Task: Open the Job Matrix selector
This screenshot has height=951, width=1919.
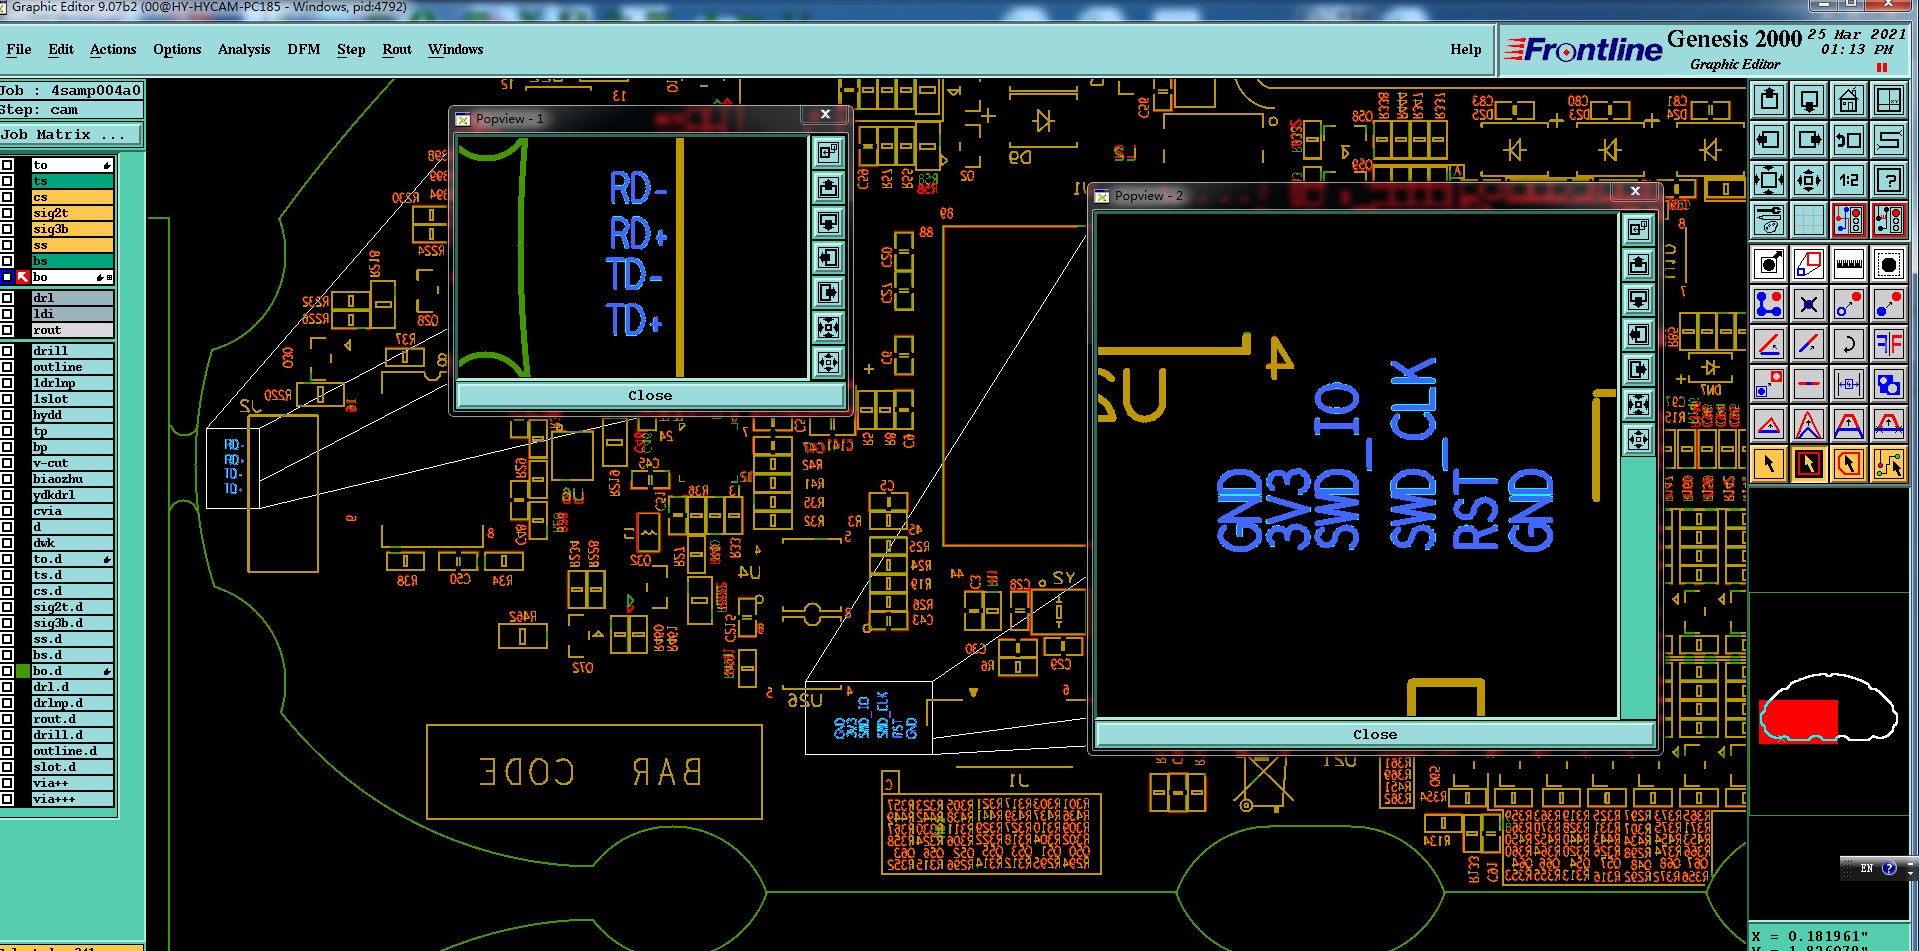Action: [71, 134]
